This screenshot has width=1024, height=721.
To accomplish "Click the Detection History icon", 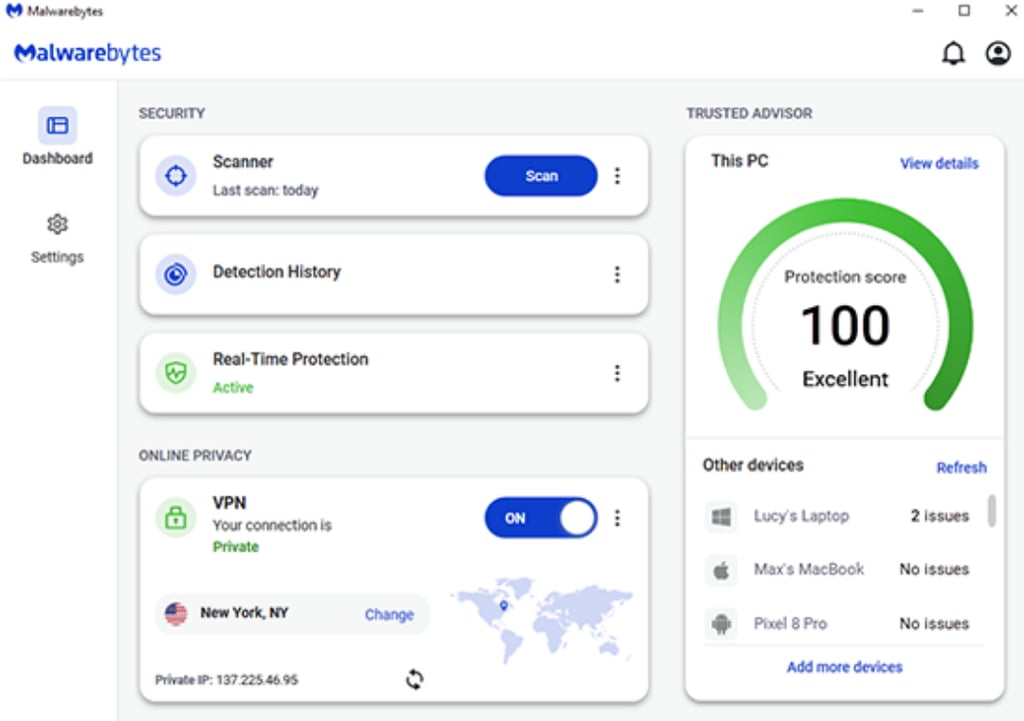I will [176, 274].
